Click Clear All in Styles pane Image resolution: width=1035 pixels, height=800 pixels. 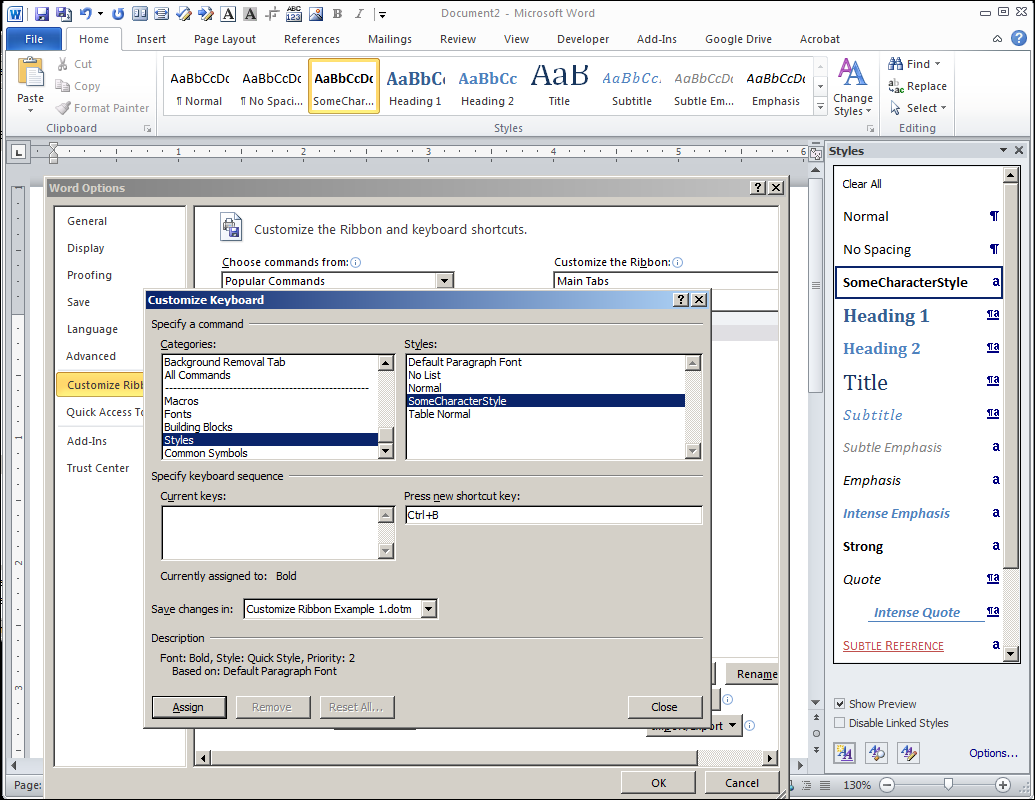click(919, 184)
